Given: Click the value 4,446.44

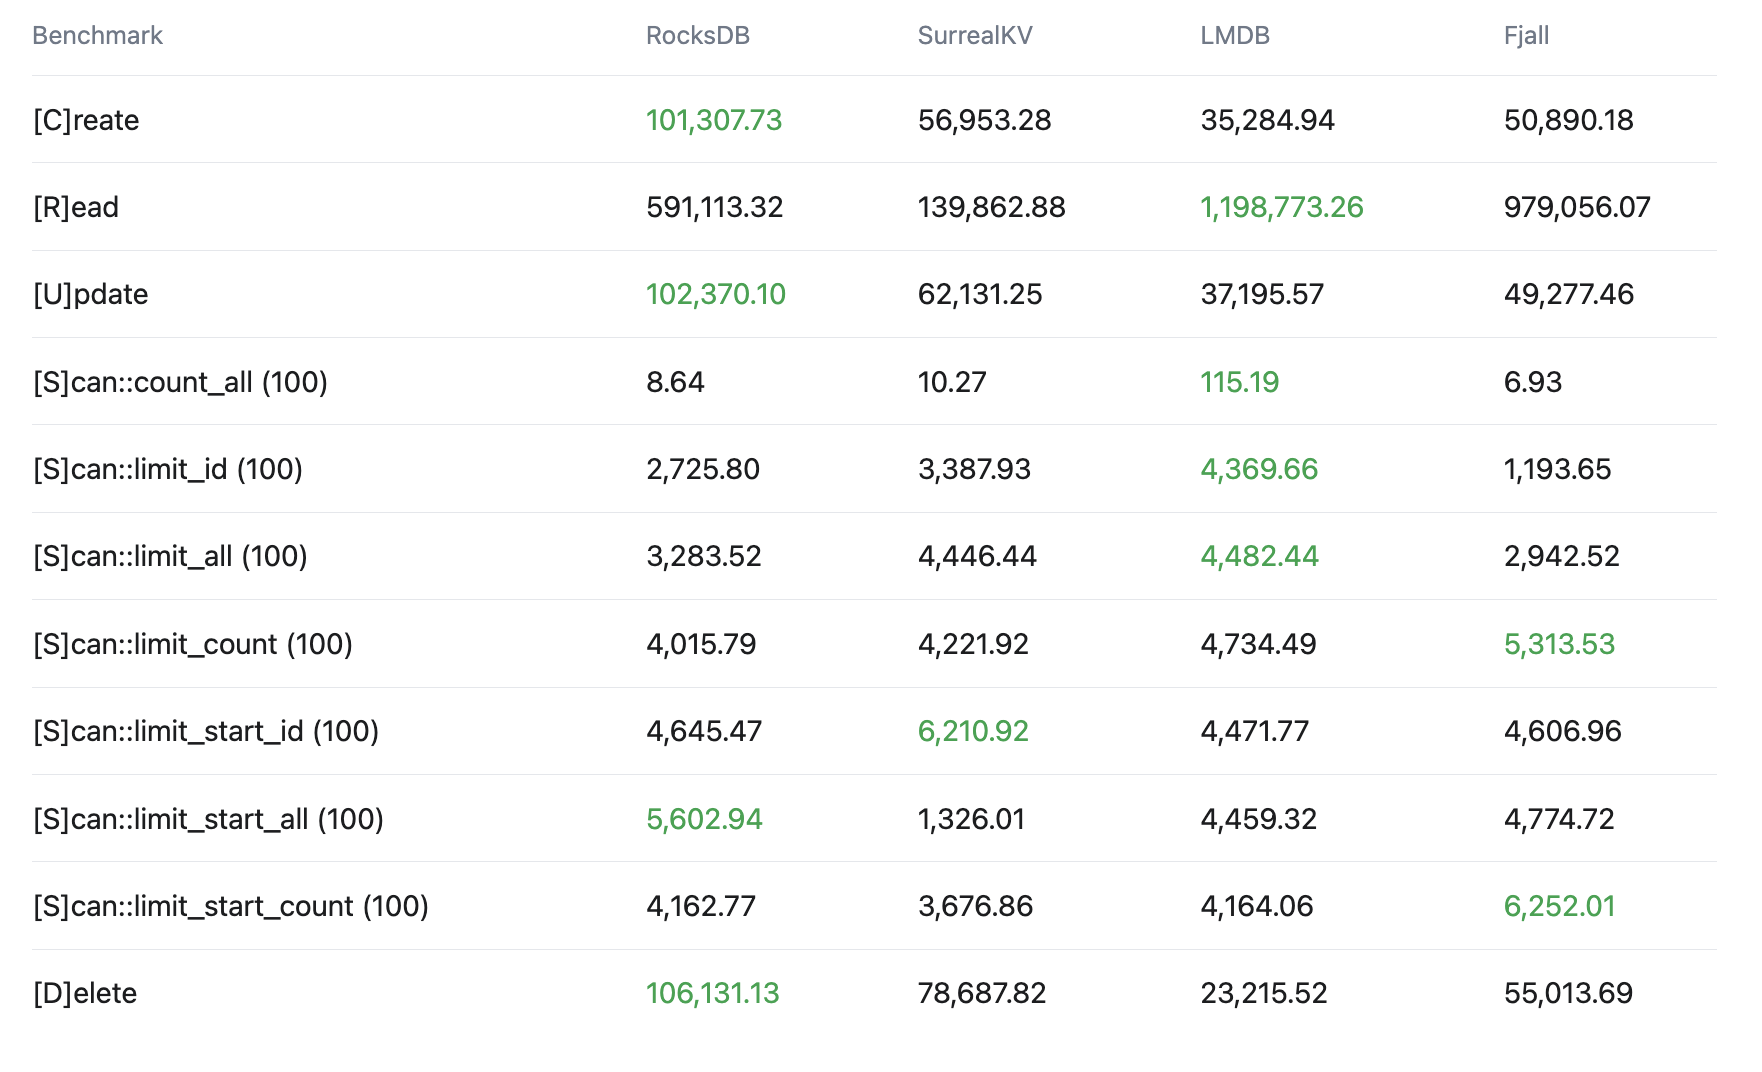Looking at the screenshot, I should pyautogui.click(x=977, y=556).
